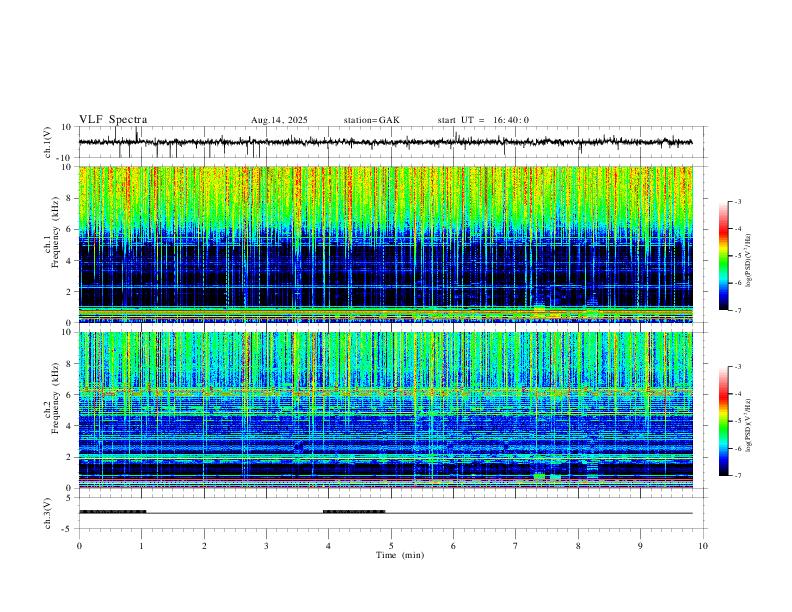
Task: Click the "VLF Spectra" plot title
Action: tap(113, 120)
